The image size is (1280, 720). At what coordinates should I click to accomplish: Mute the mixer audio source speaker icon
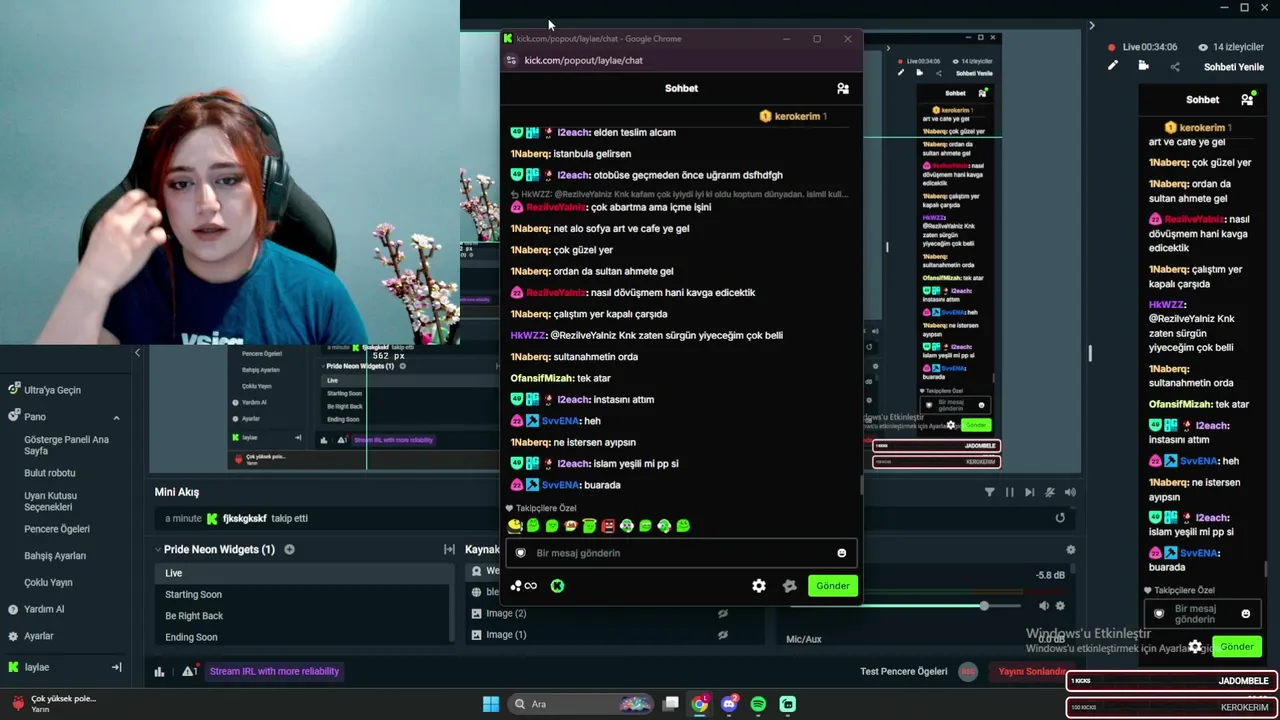pyautogui.click(x=1044, y=606)
